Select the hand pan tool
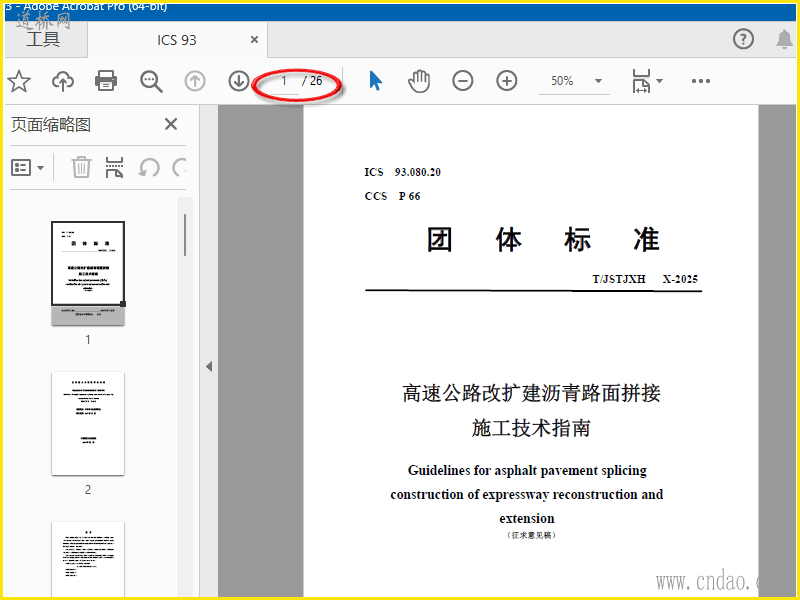The width and height of the screenshot is (800, 600). pos(419,81)
